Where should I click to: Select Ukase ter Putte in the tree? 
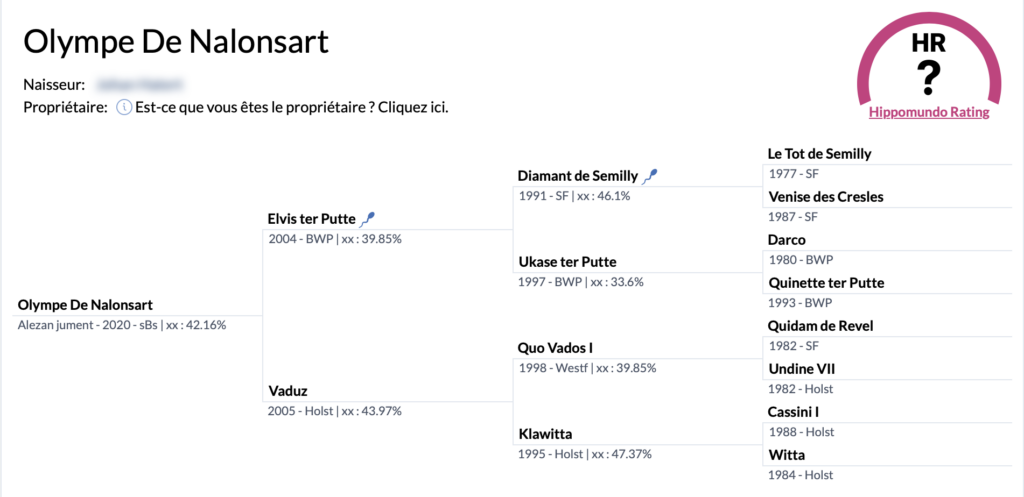(567, 261)
